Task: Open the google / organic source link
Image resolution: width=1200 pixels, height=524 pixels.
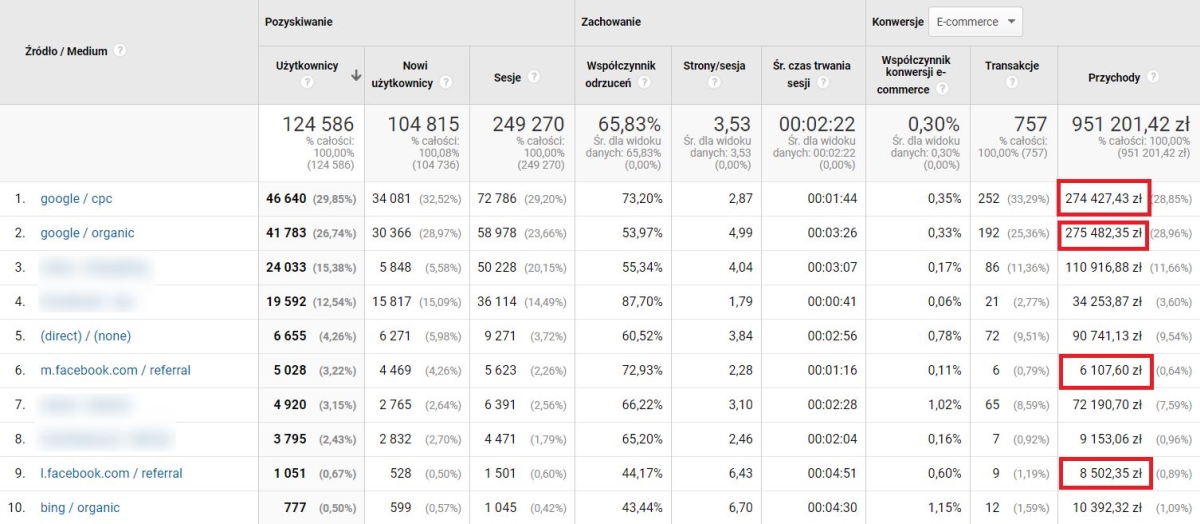Action: click(87, 233)
